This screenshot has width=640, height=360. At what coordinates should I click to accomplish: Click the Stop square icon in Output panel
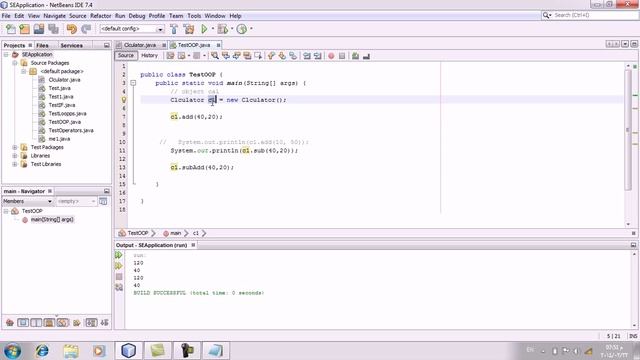[x=119, y=277]
